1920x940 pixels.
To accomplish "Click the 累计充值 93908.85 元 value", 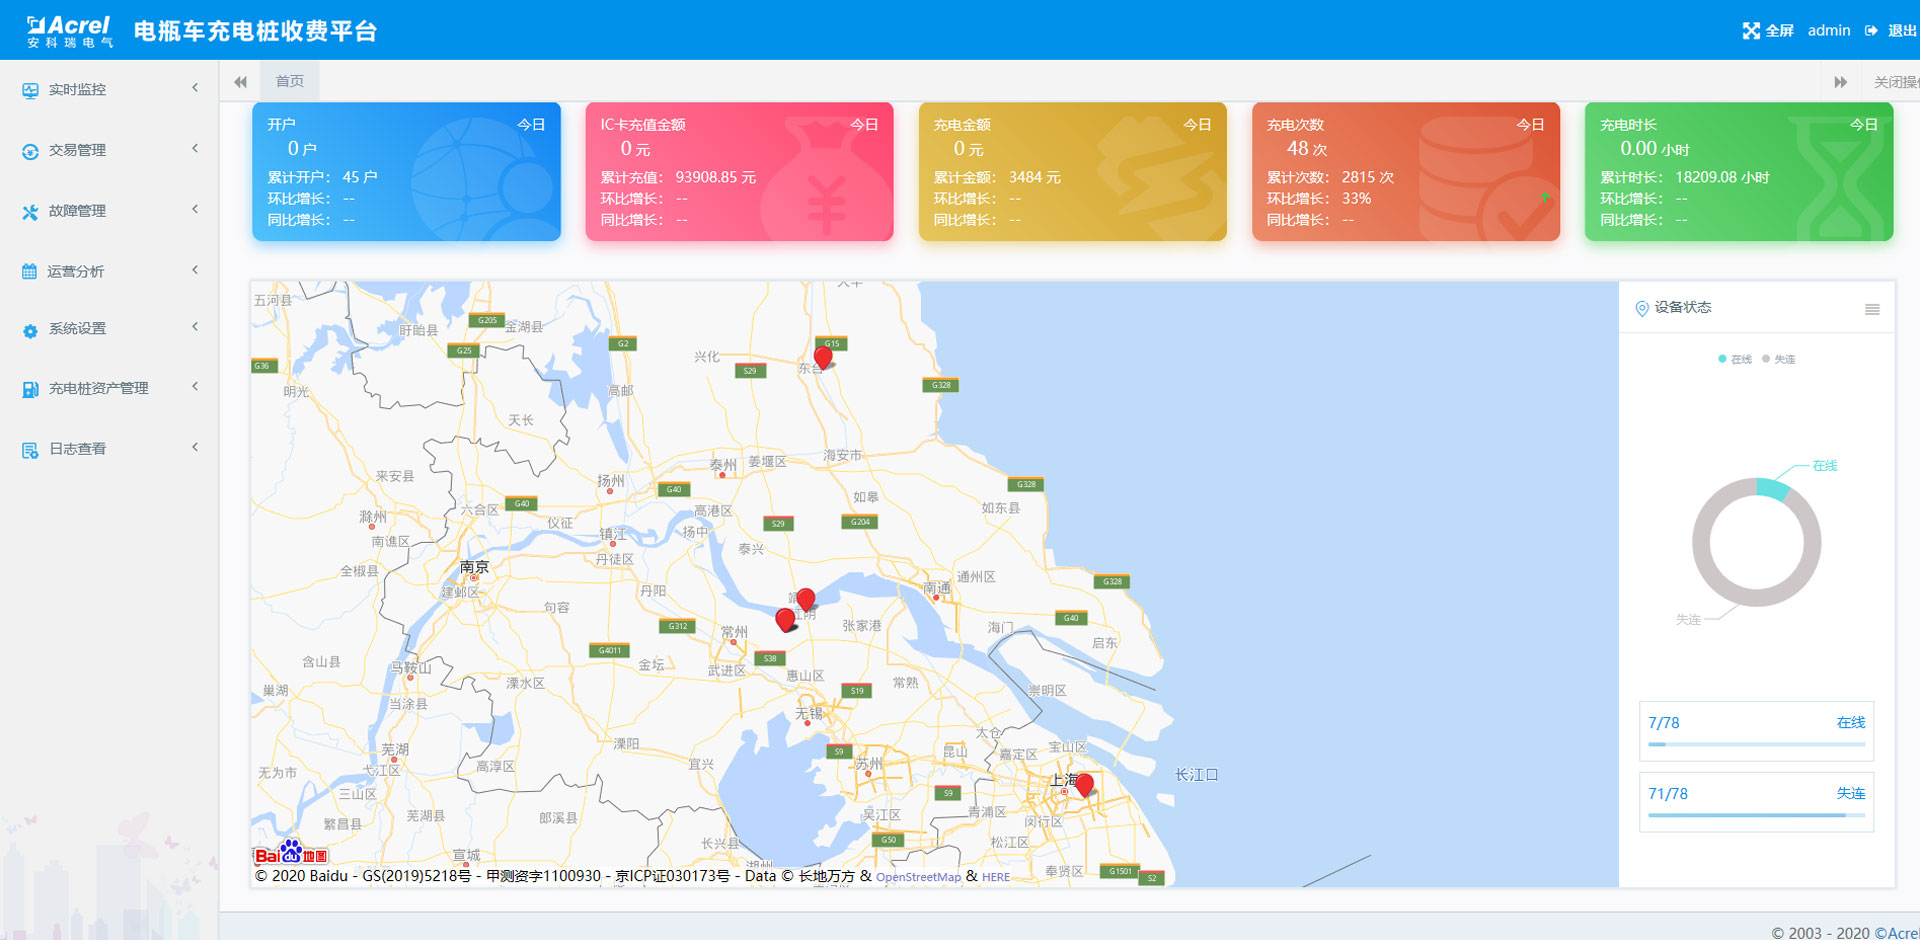I will 716,177.
